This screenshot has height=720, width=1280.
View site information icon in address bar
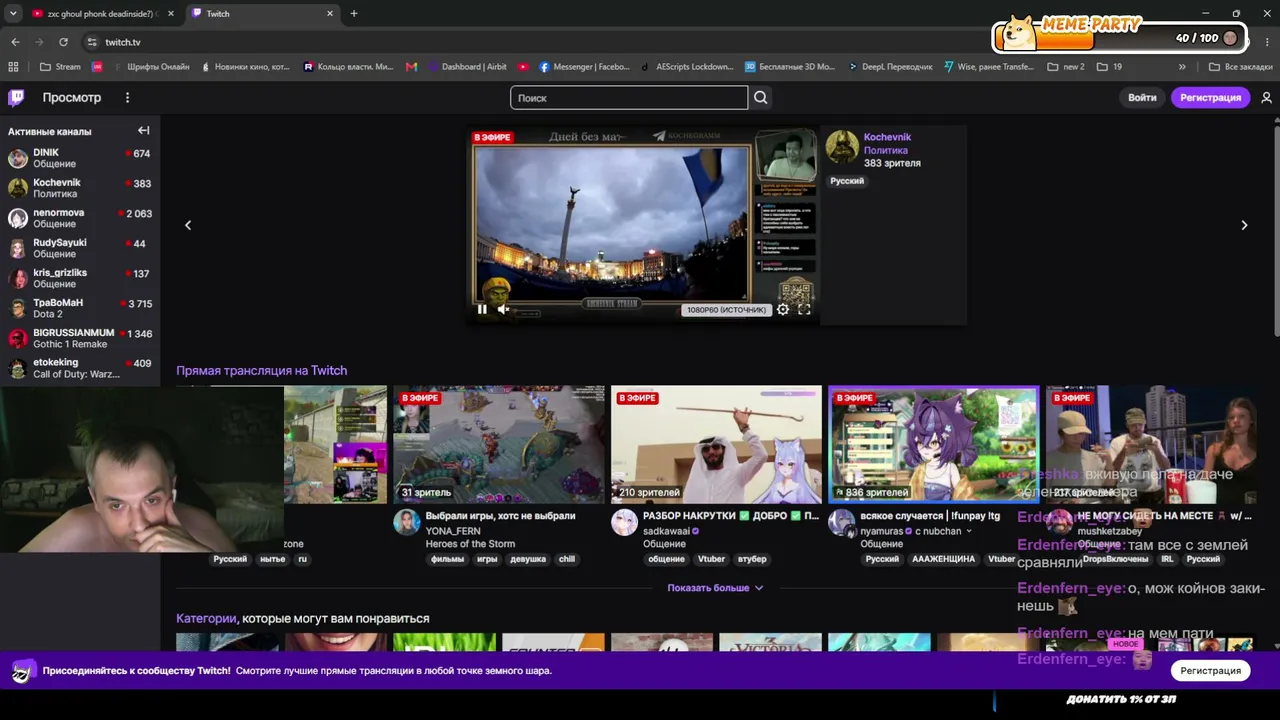(x=92, y=42)
